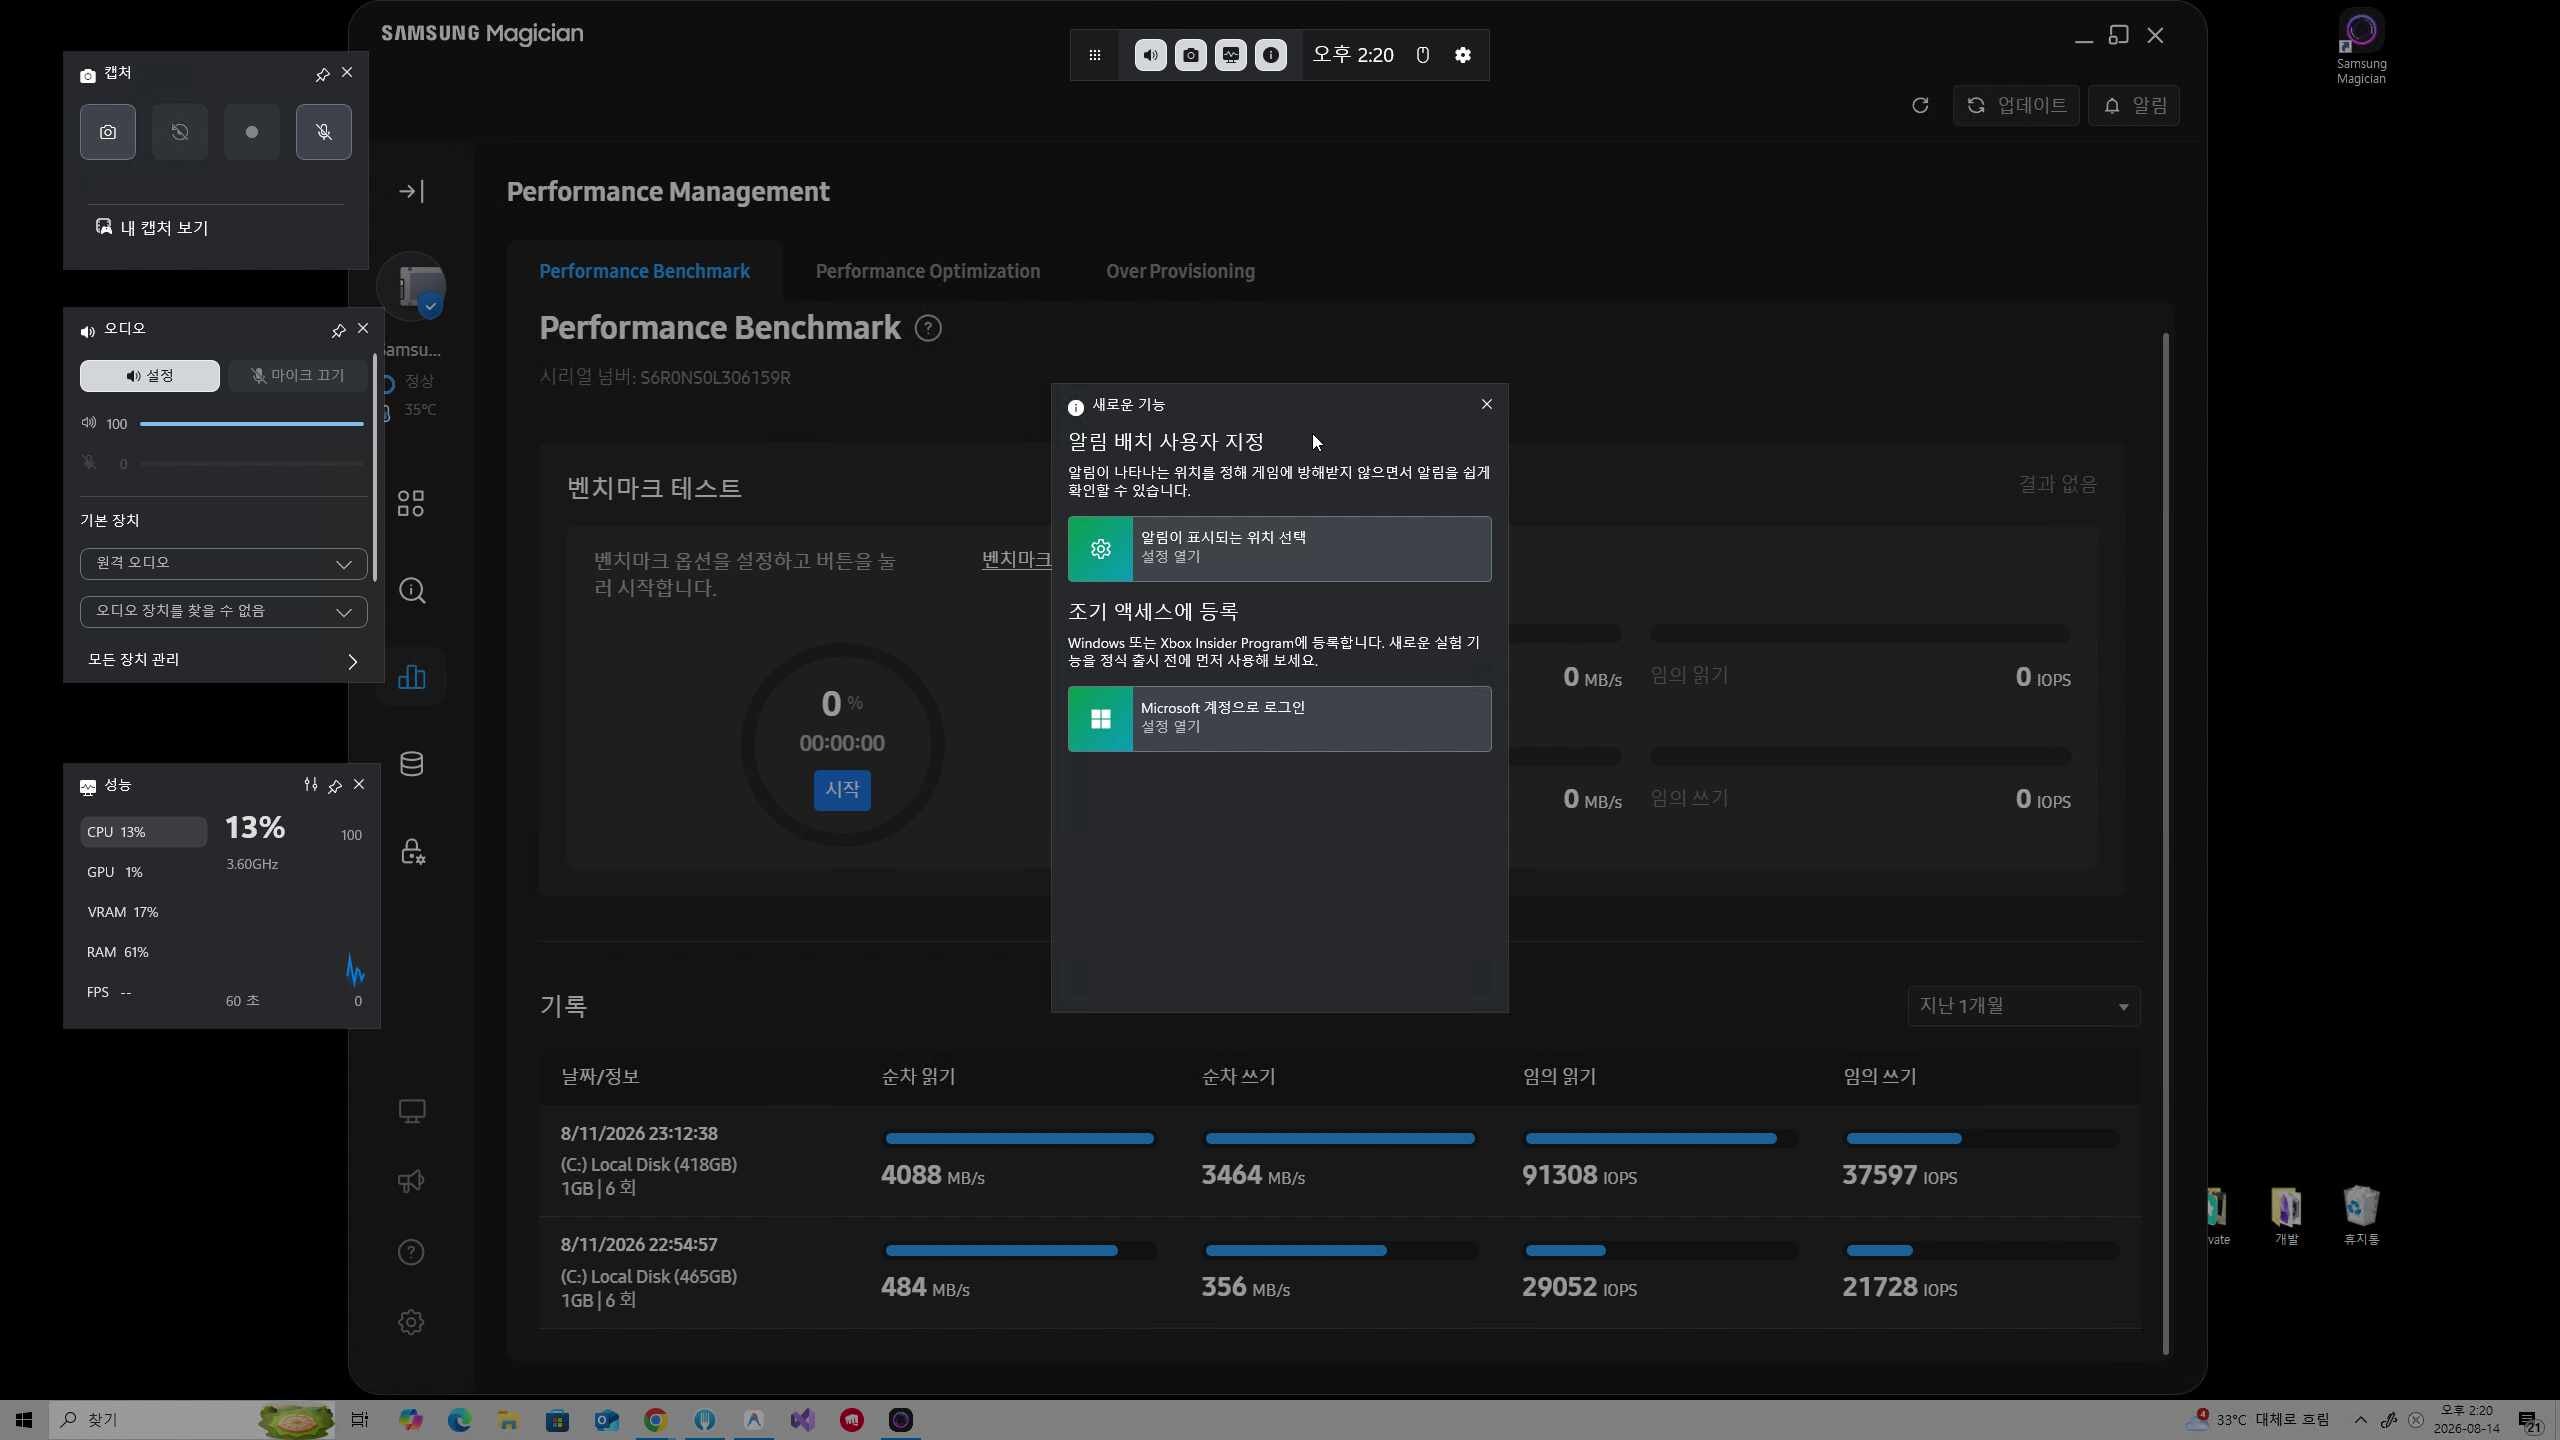The image size is (2560, 1440).
Task: Open Game Bar settings gear
Action: [x=1463, y=55]
